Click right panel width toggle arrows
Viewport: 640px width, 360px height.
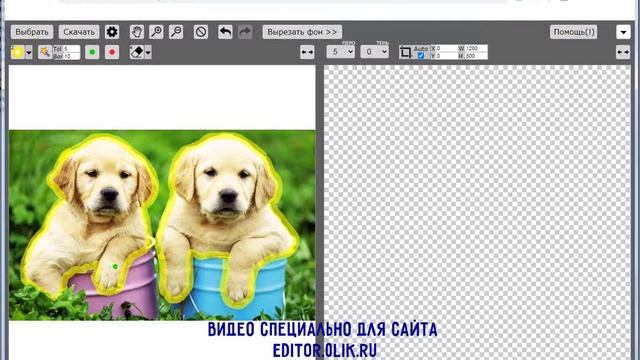click(623, 52)
